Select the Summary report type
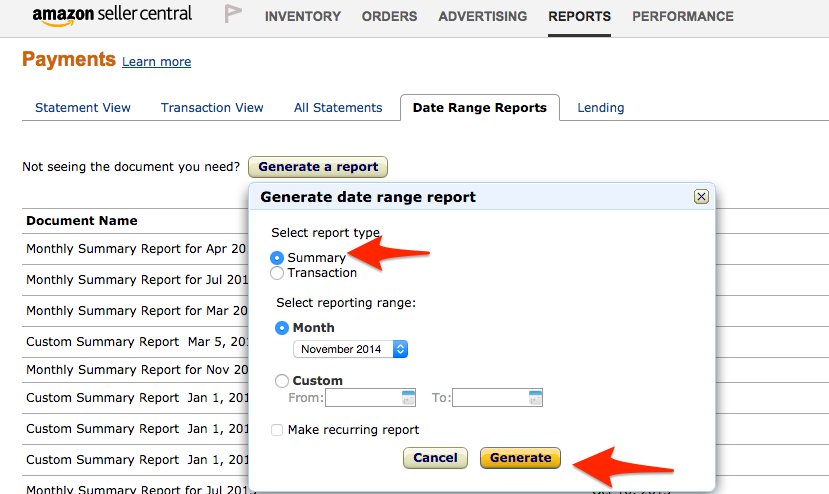The width and height of the screenshot is (829, 494). click(277, 258)
